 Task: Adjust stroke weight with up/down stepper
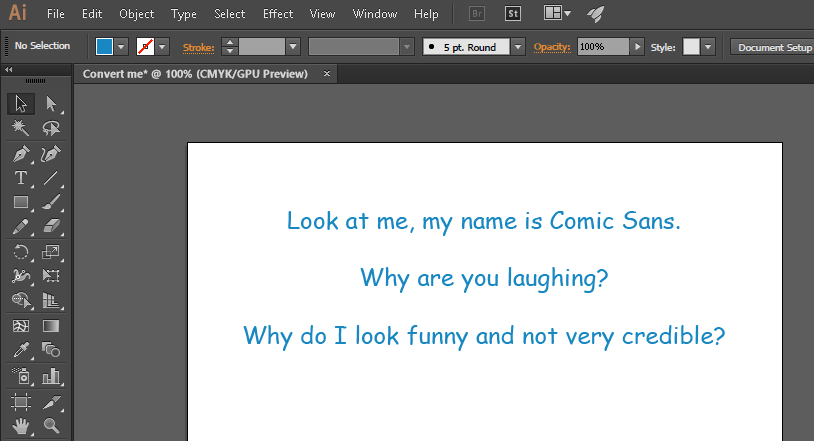(229, 47)
